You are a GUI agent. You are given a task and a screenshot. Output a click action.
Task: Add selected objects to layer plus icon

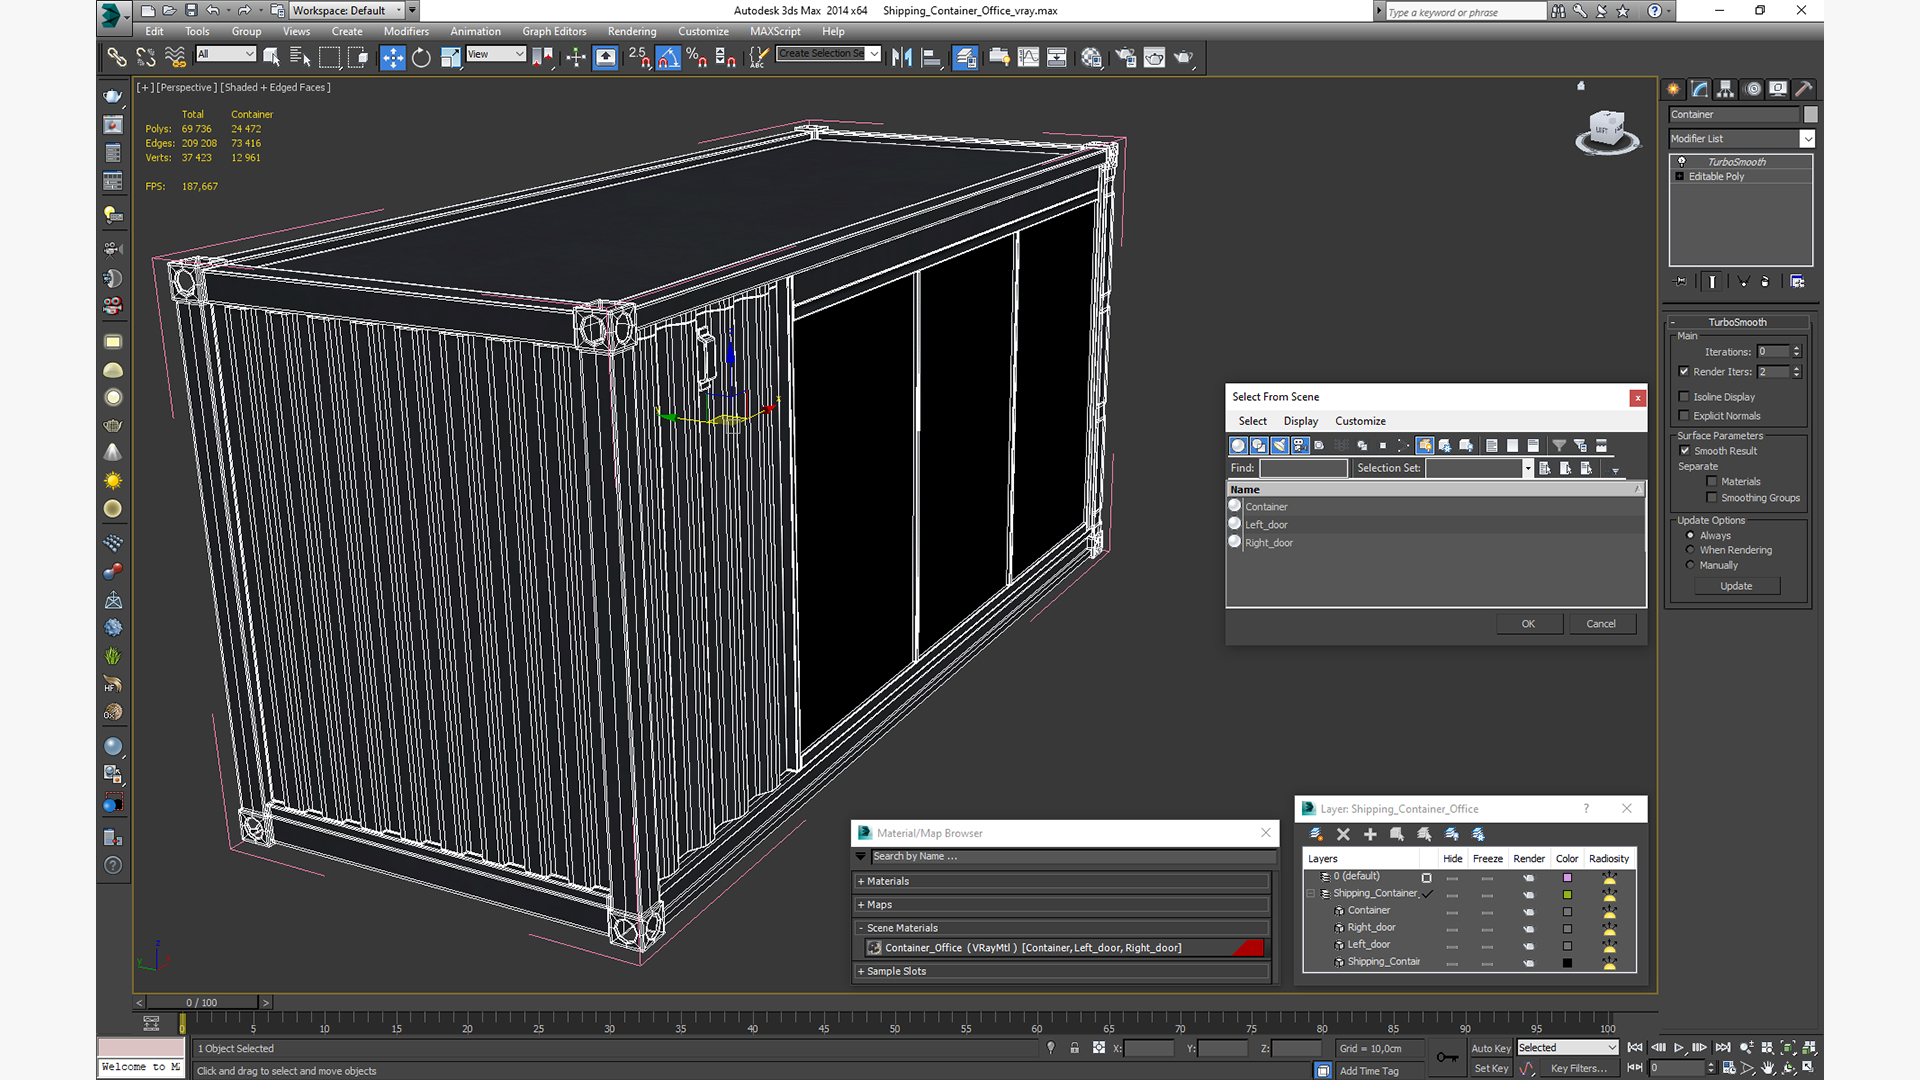tap(1370, 834)
